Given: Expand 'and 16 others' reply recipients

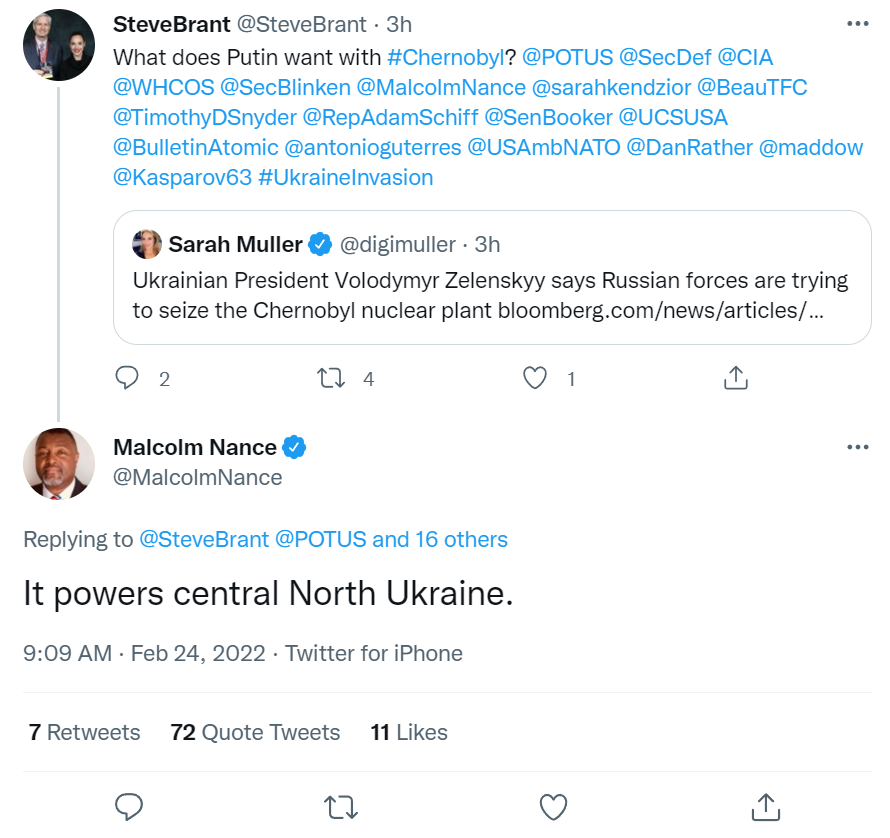Looking at the screenshot, I should point(440,539).
